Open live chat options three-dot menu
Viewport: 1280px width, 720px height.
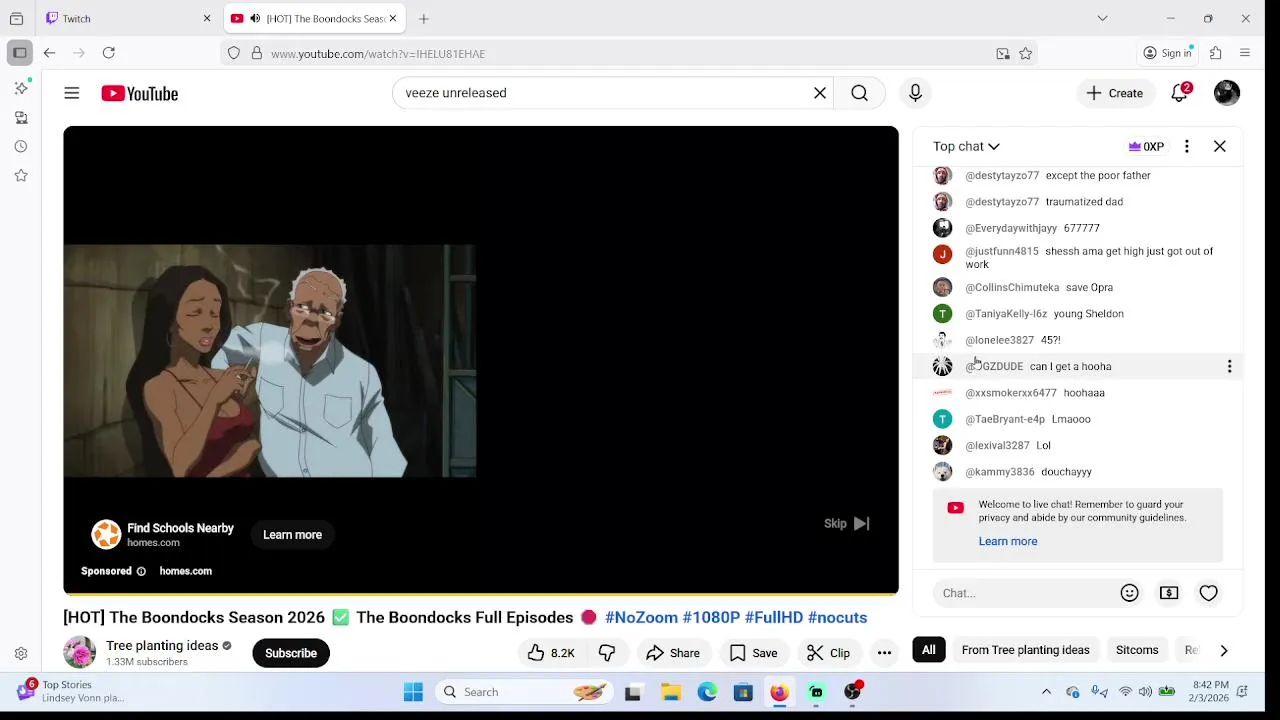(x=1187, y=146)
